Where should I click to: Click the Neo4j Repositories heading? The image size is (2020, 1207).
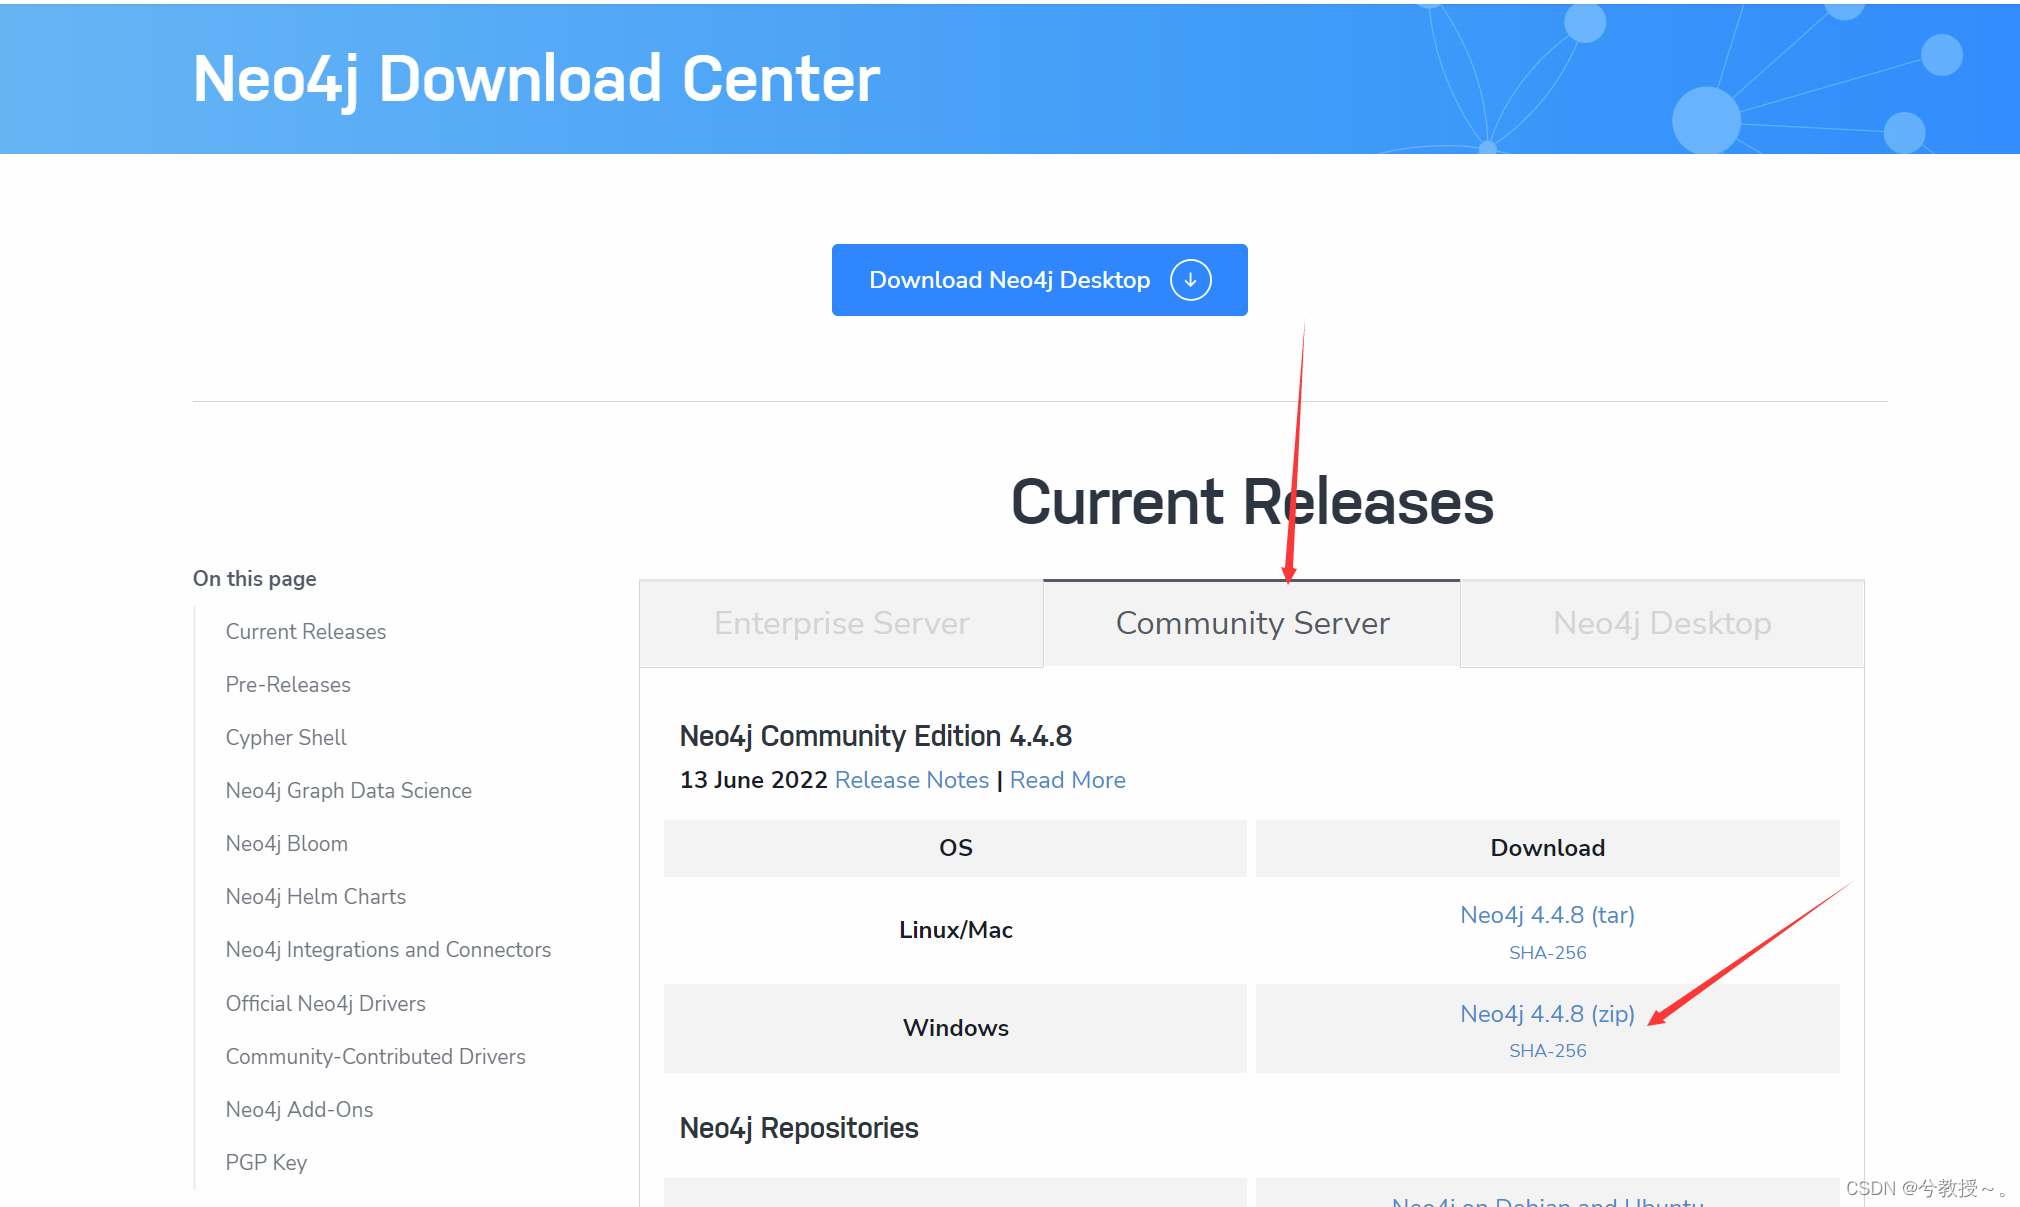799,1128
